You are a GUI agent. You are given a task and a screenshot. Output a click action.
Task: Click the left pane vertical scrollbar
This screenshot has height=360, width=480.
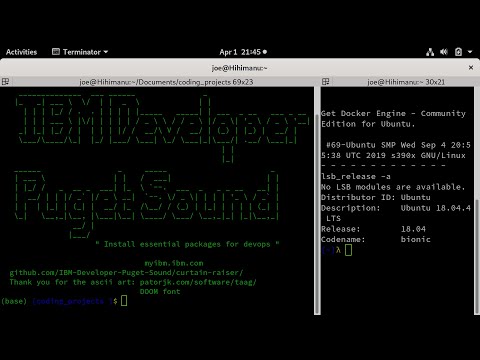click(317, 213)
